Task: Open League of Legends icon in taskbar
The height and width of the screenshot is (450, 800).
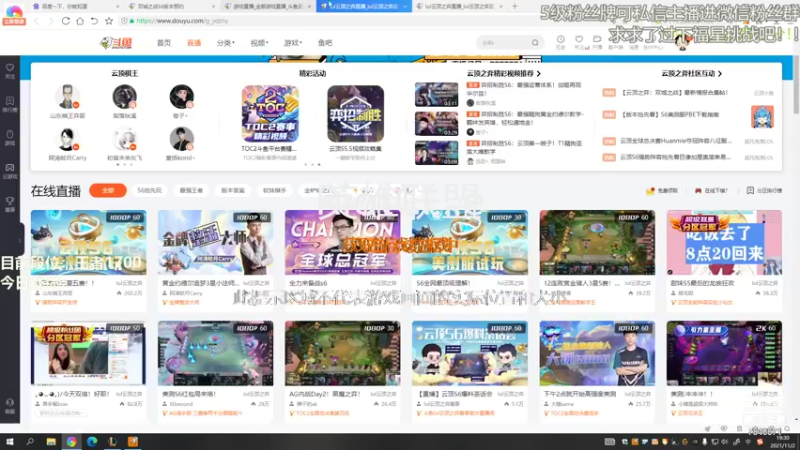Action: (112, 442)
